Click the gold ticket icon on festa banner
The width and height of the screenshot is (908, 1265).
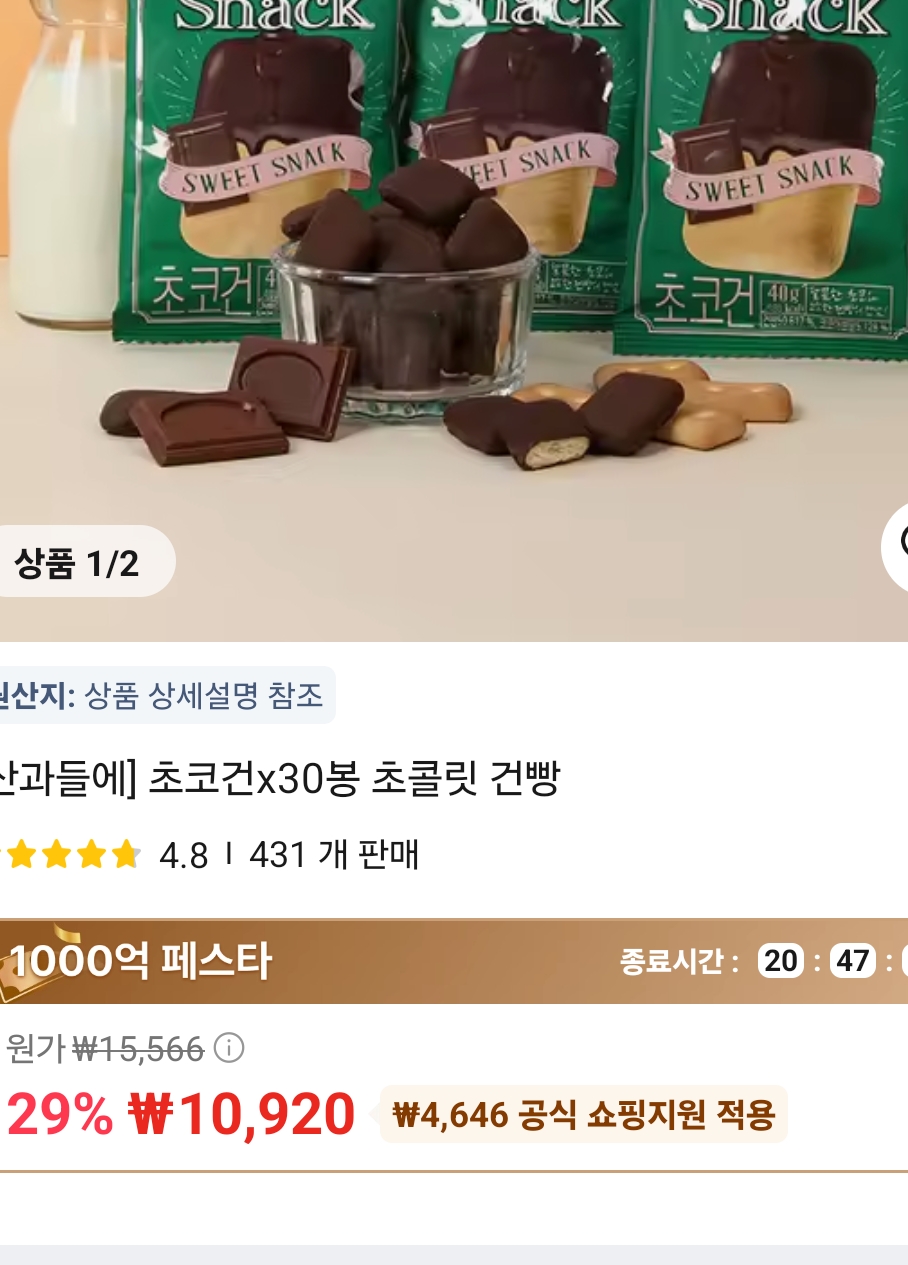coord(27,961)
